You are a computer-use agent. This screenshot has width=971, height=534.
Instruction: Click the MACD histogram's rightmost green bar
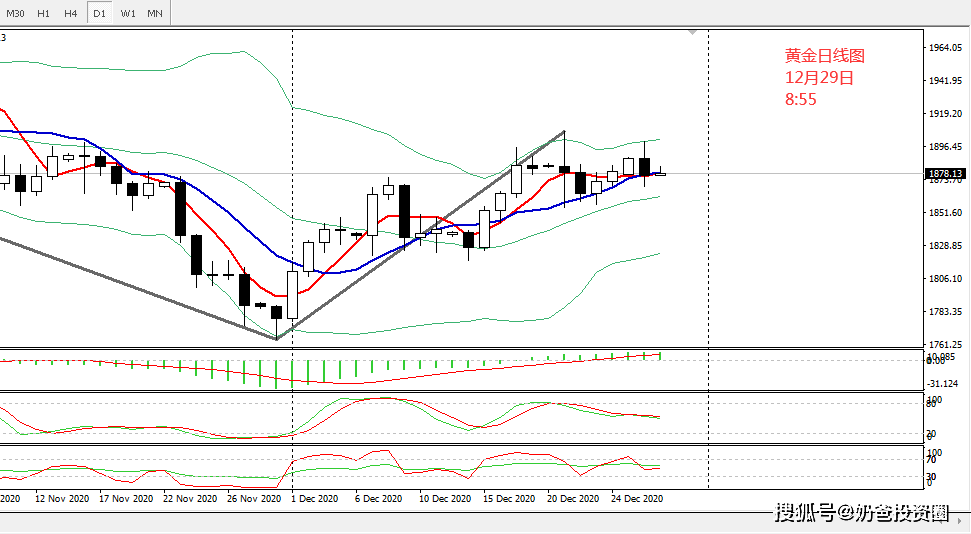[660, 355]
